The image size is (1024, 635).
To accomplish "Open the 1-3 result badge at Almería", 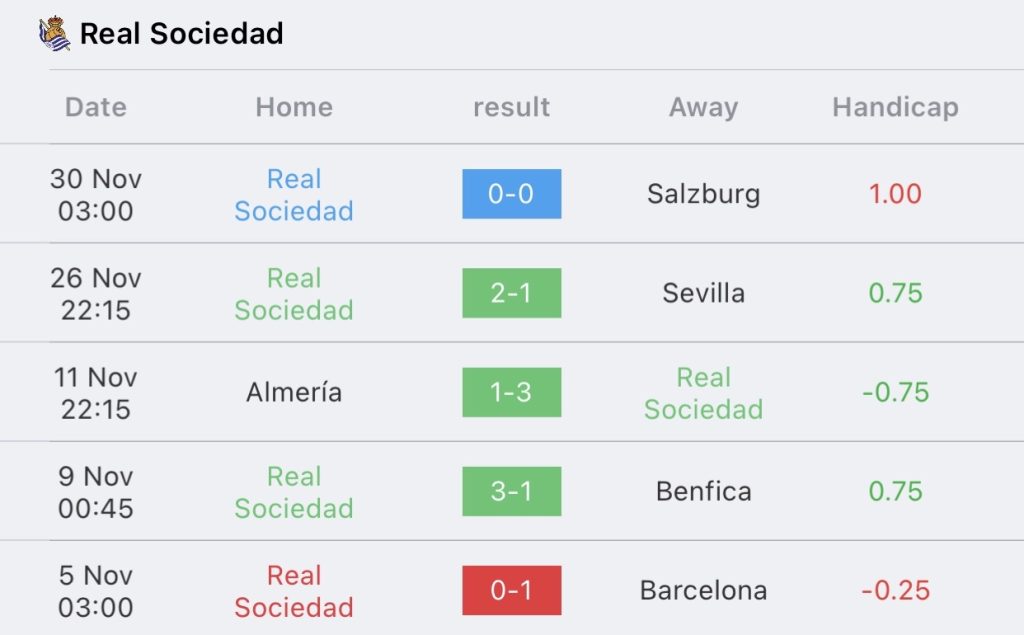I will (x=511, y=393).
